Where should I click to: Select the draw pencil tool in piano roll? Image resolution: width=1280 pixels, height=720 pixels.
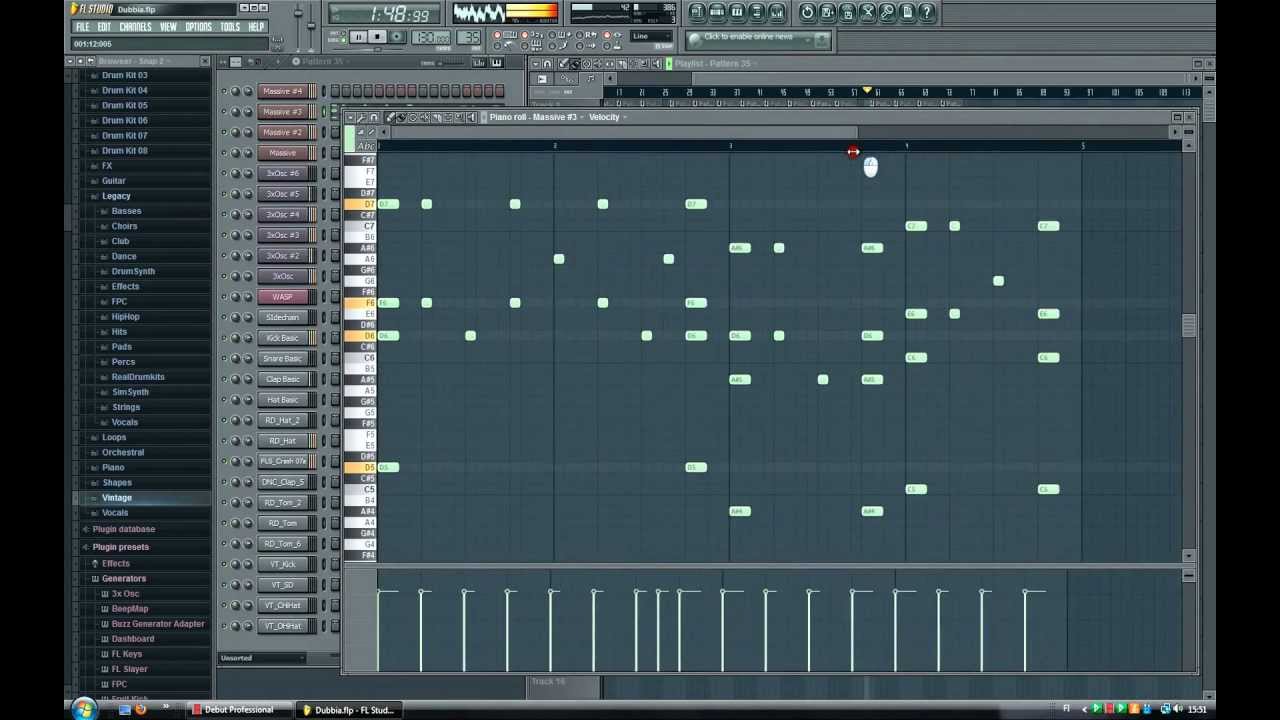pos(390,117)
